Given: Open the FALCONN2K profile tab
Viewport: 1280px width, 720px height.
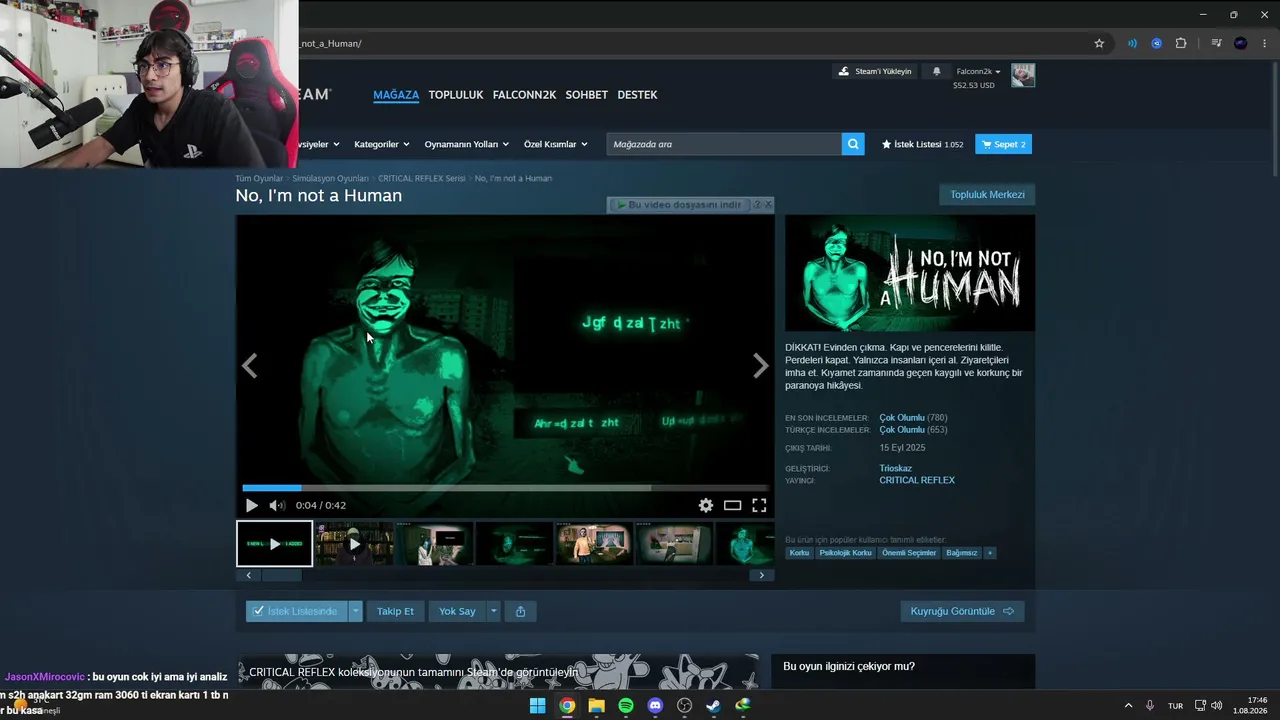Looking at the screenshot, I should click(524, 95).
